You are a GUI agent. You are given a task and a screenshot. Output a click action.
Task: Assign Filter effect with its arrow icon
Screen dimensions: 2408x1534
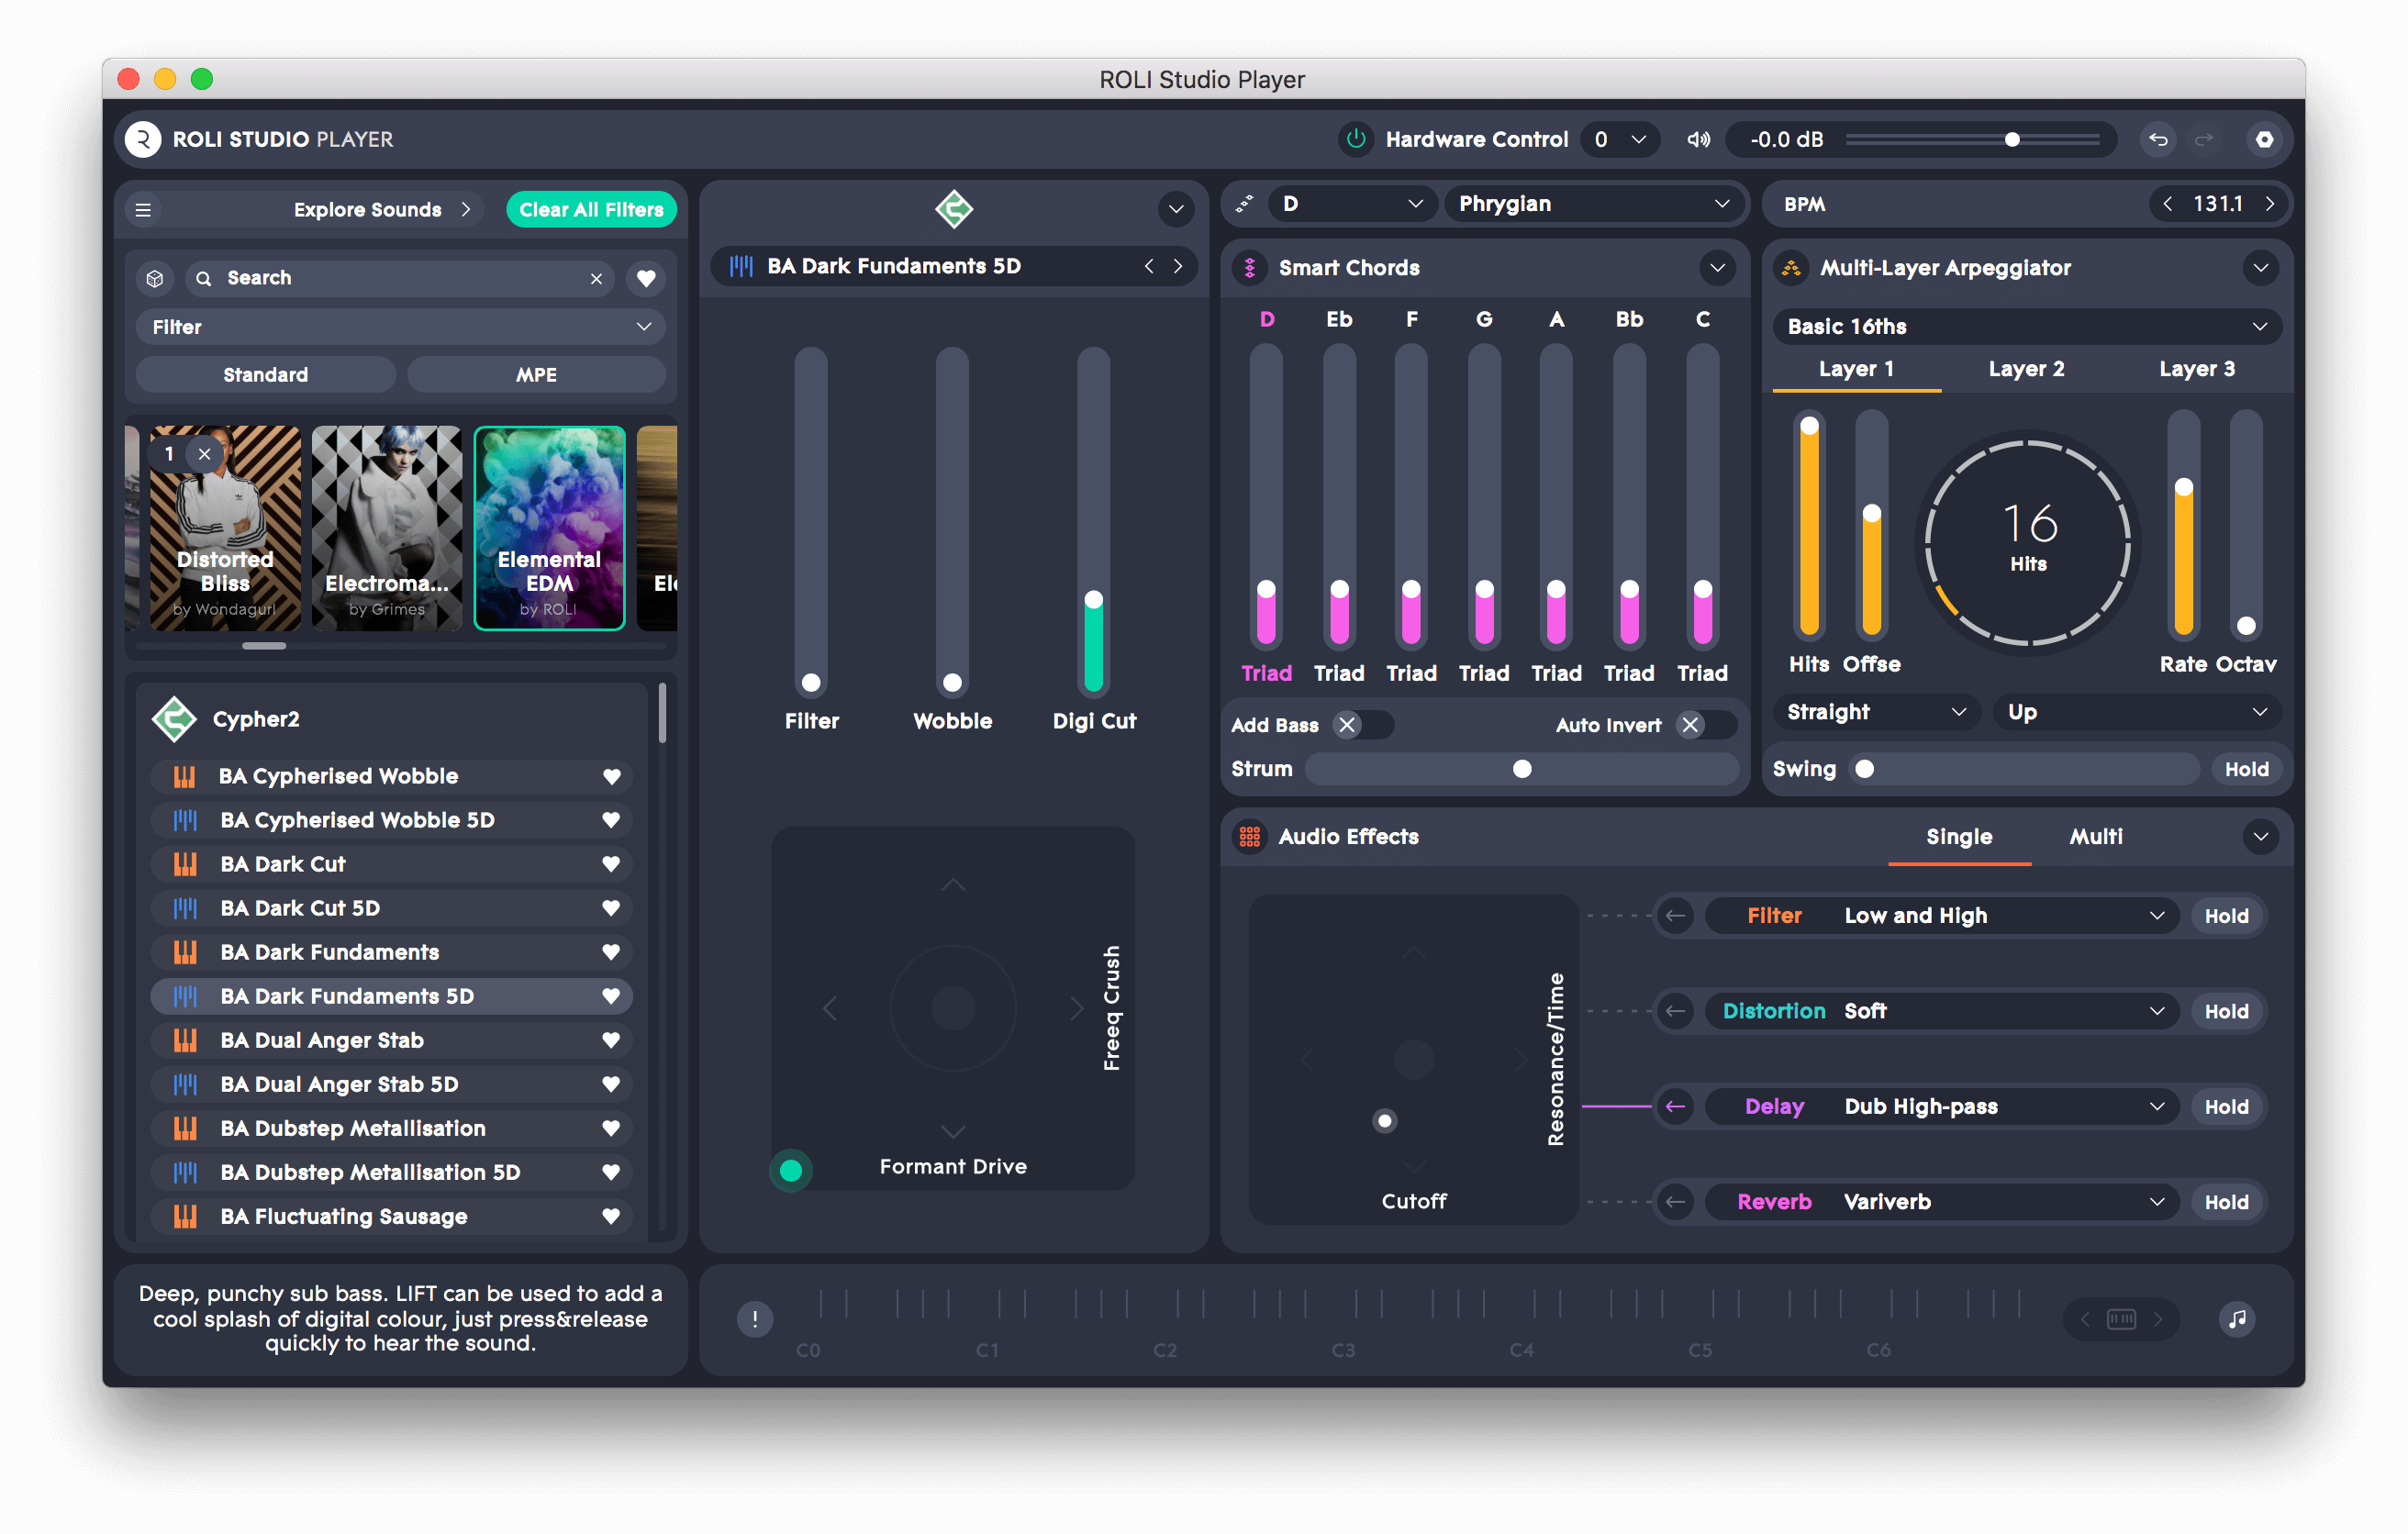click(1675, 915)
